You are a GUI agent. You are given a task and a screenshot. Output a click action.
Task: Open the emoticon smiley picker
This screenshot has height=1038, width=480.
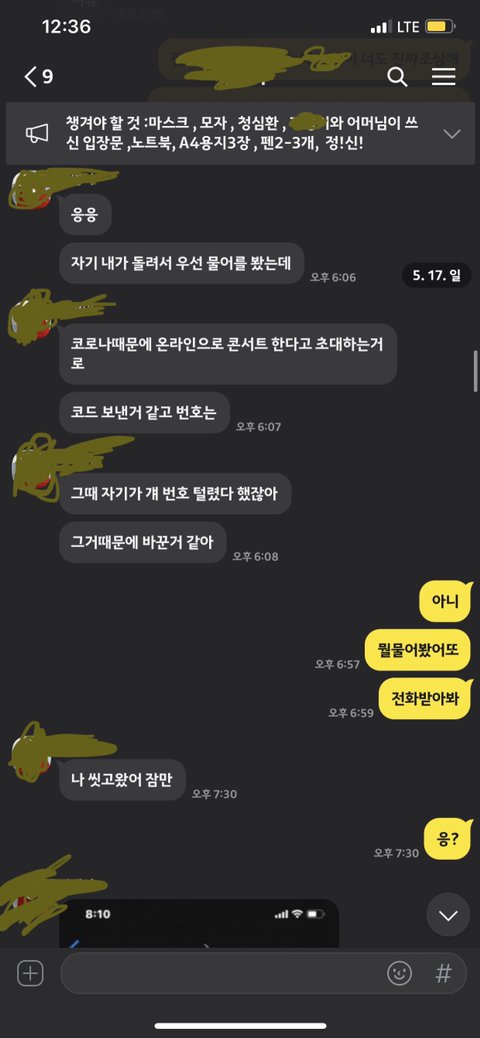pyautogui.click(x=399, y=973)
